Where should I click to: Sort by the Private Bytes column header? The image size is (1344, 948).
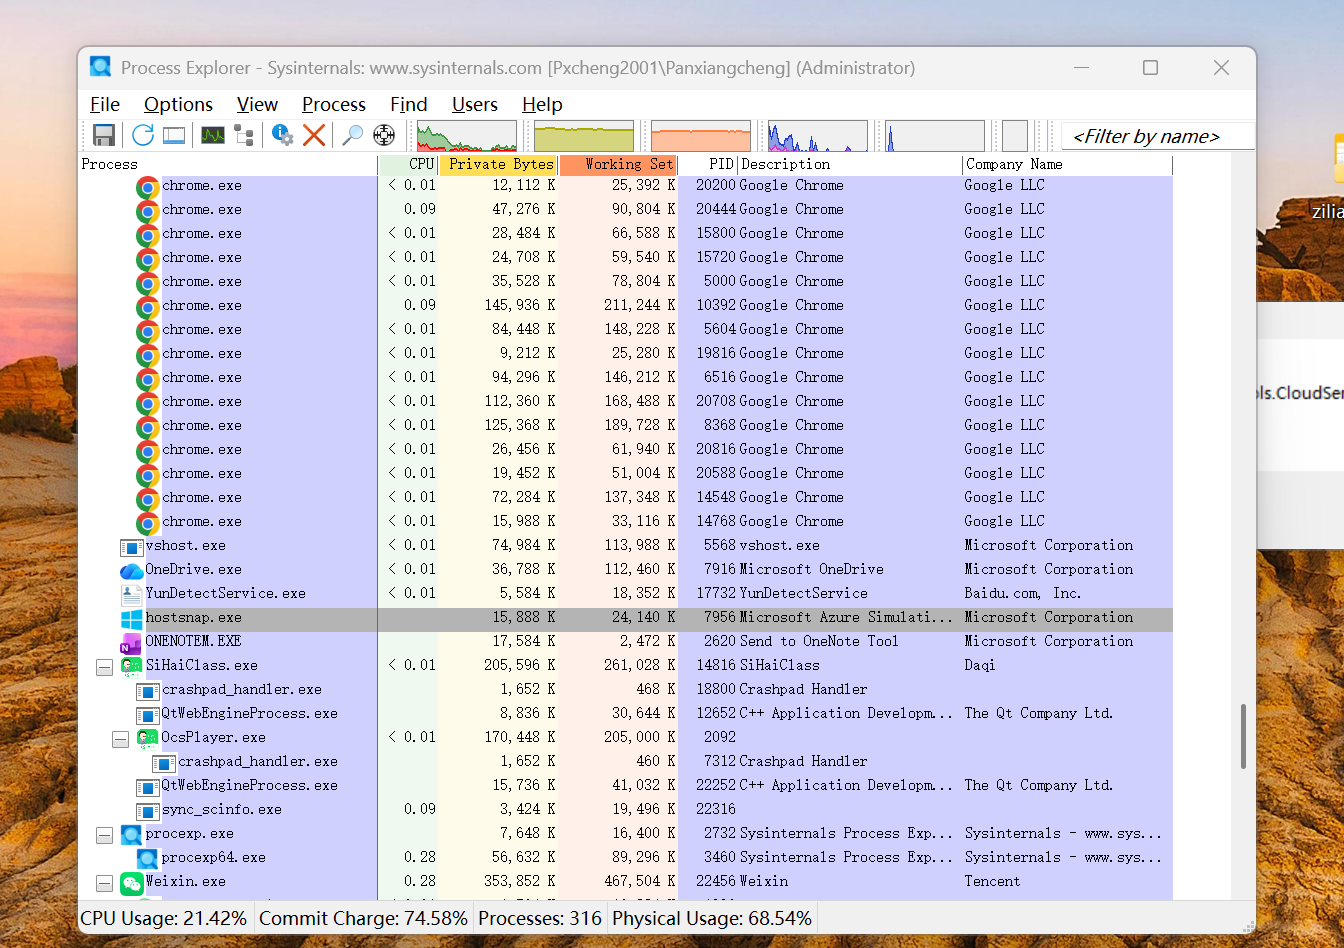pyautogui.click(x=498, y=165)
